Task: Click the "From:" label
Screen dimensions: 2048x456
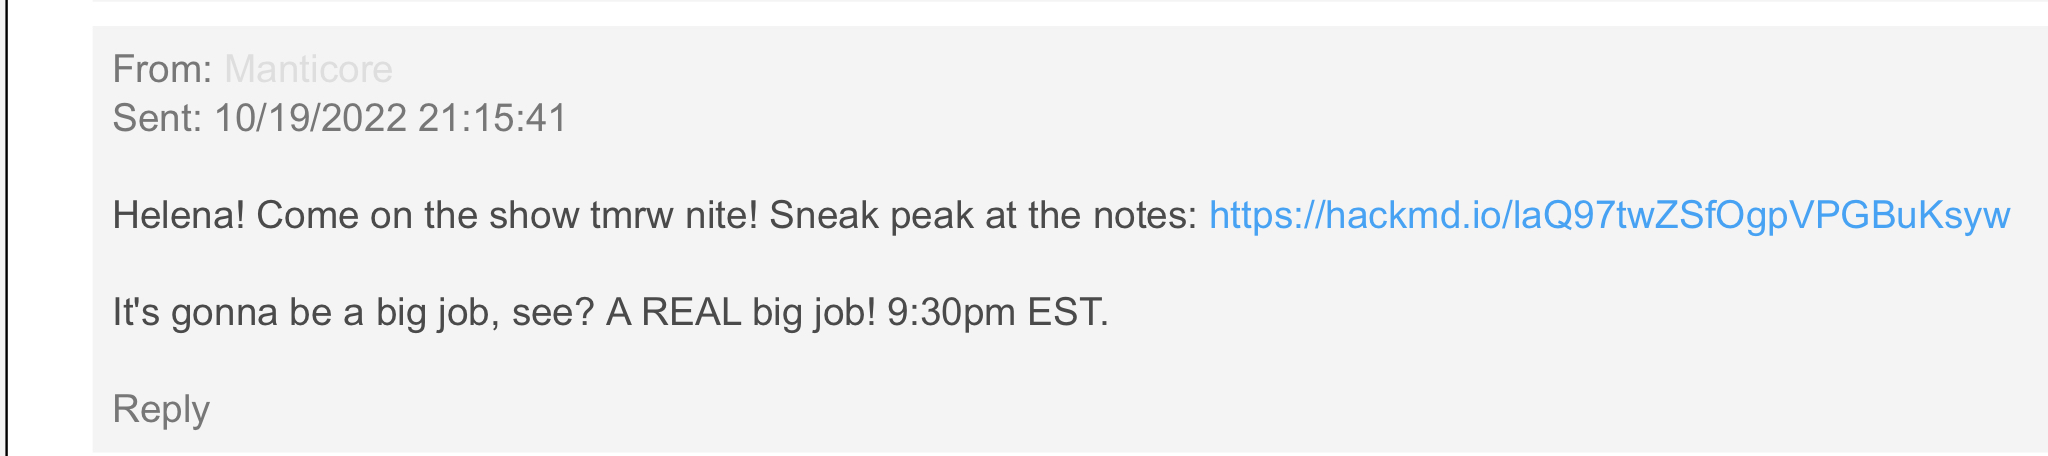Action: tap(162, 69)
